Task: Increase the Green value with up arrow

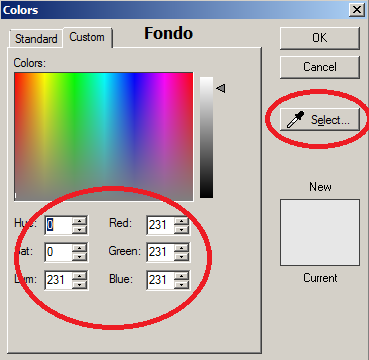Action: (182, 248)
